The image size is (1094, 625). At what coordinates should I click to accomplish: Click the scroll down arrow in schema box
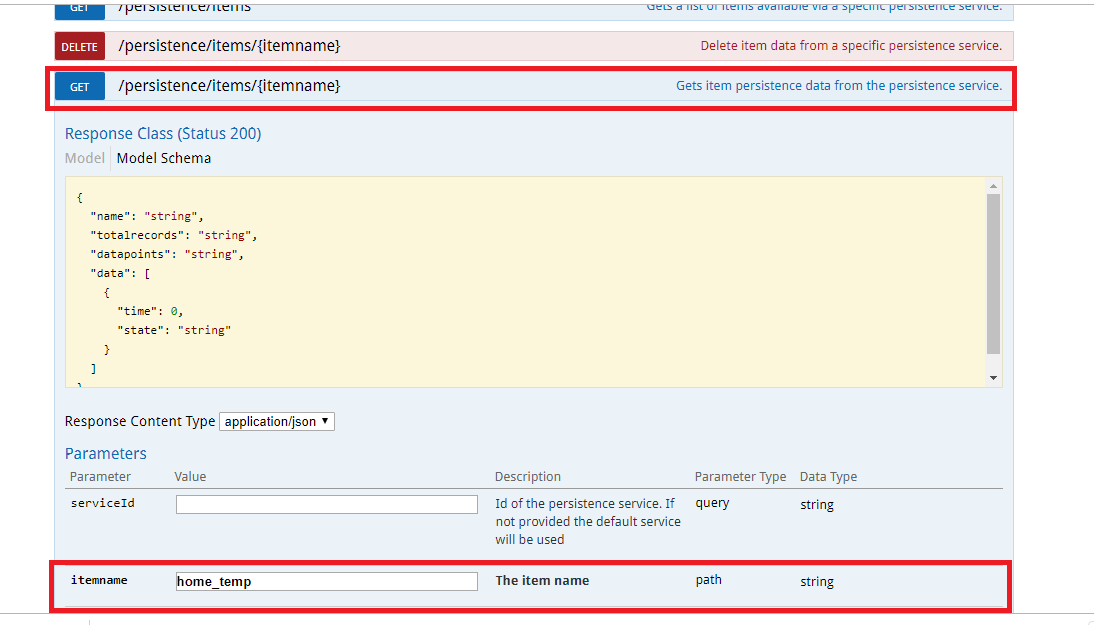[993, 378]
